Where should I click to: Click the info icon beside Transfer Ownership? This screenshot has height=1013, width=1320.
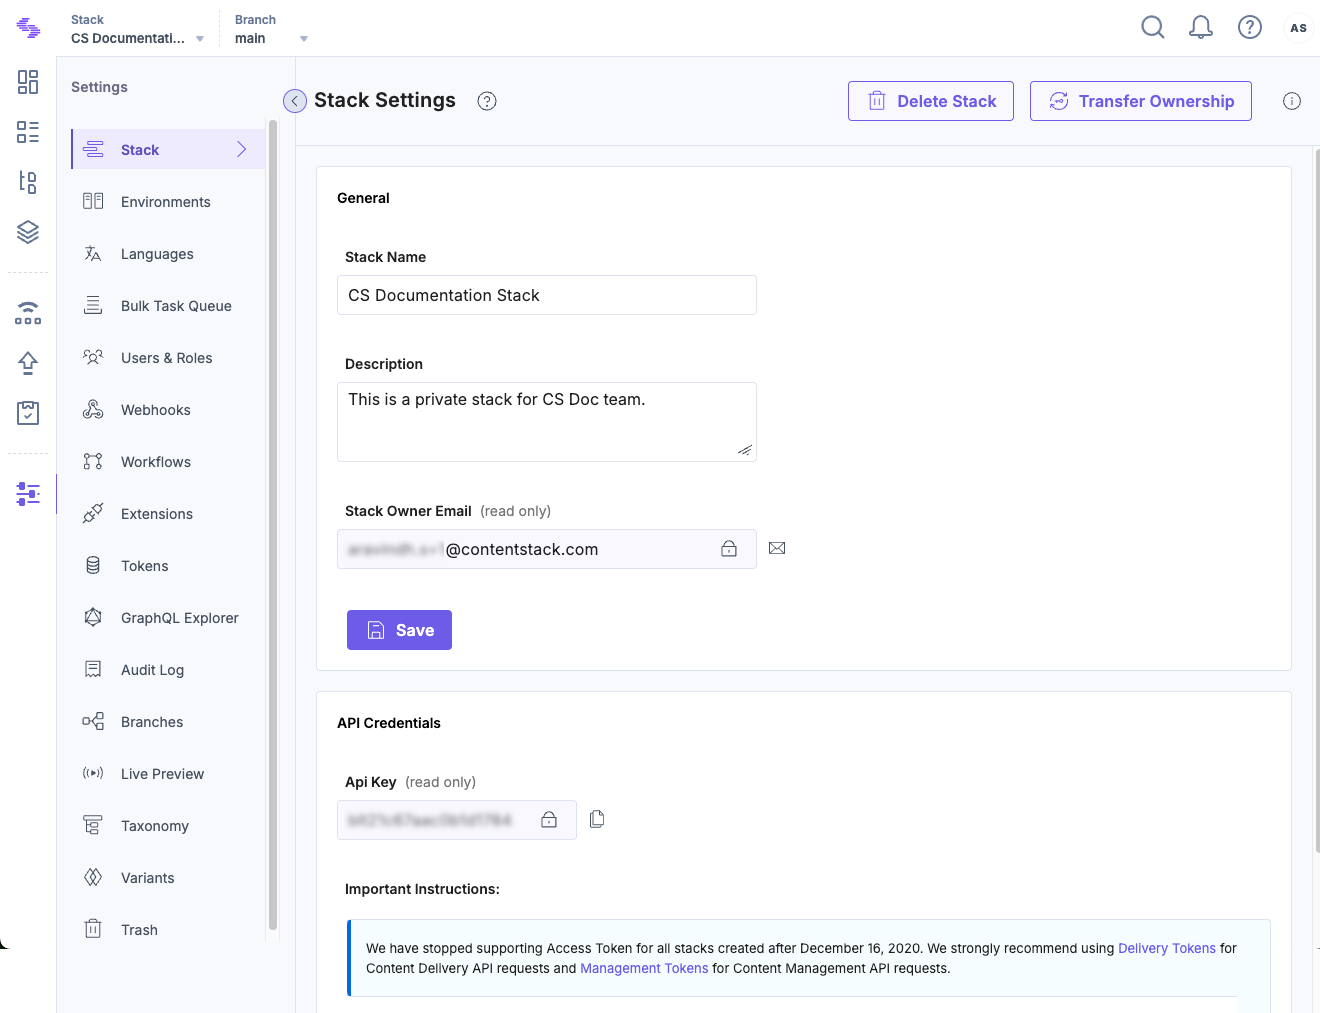pyautogui.click(x=1292, y=101)
